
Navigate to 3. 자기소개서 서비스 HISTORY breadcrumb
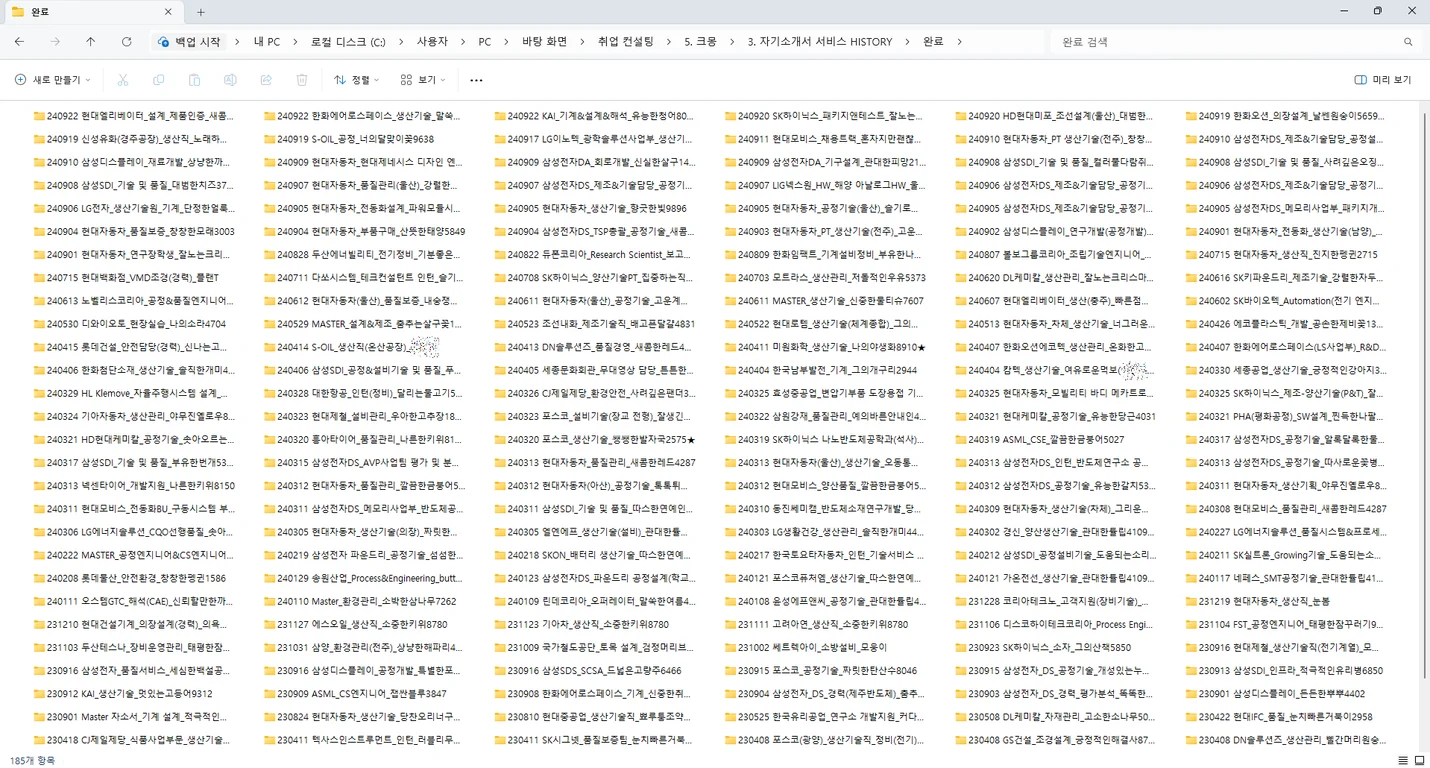[819, 42]
